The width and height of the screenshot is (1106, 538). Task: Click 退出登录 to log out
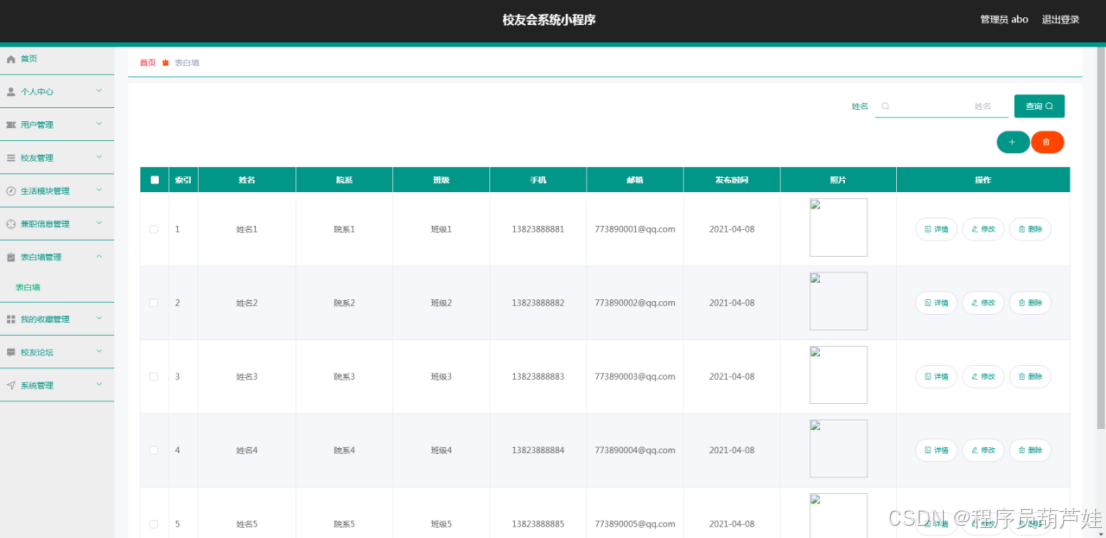1060,20
